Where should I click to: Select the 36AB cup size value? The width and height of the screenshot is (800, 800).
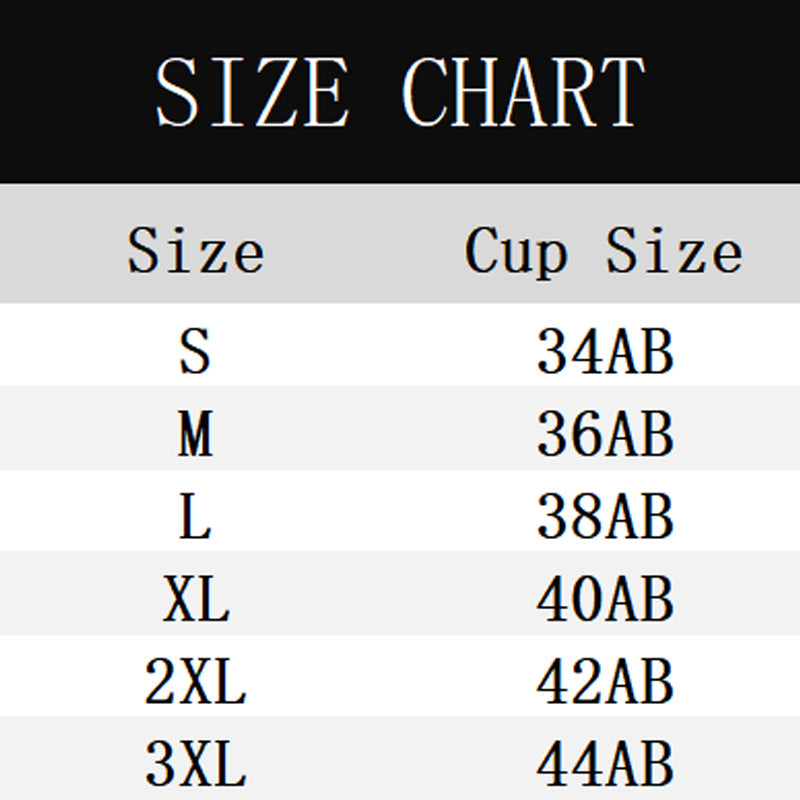click(605, 435)
